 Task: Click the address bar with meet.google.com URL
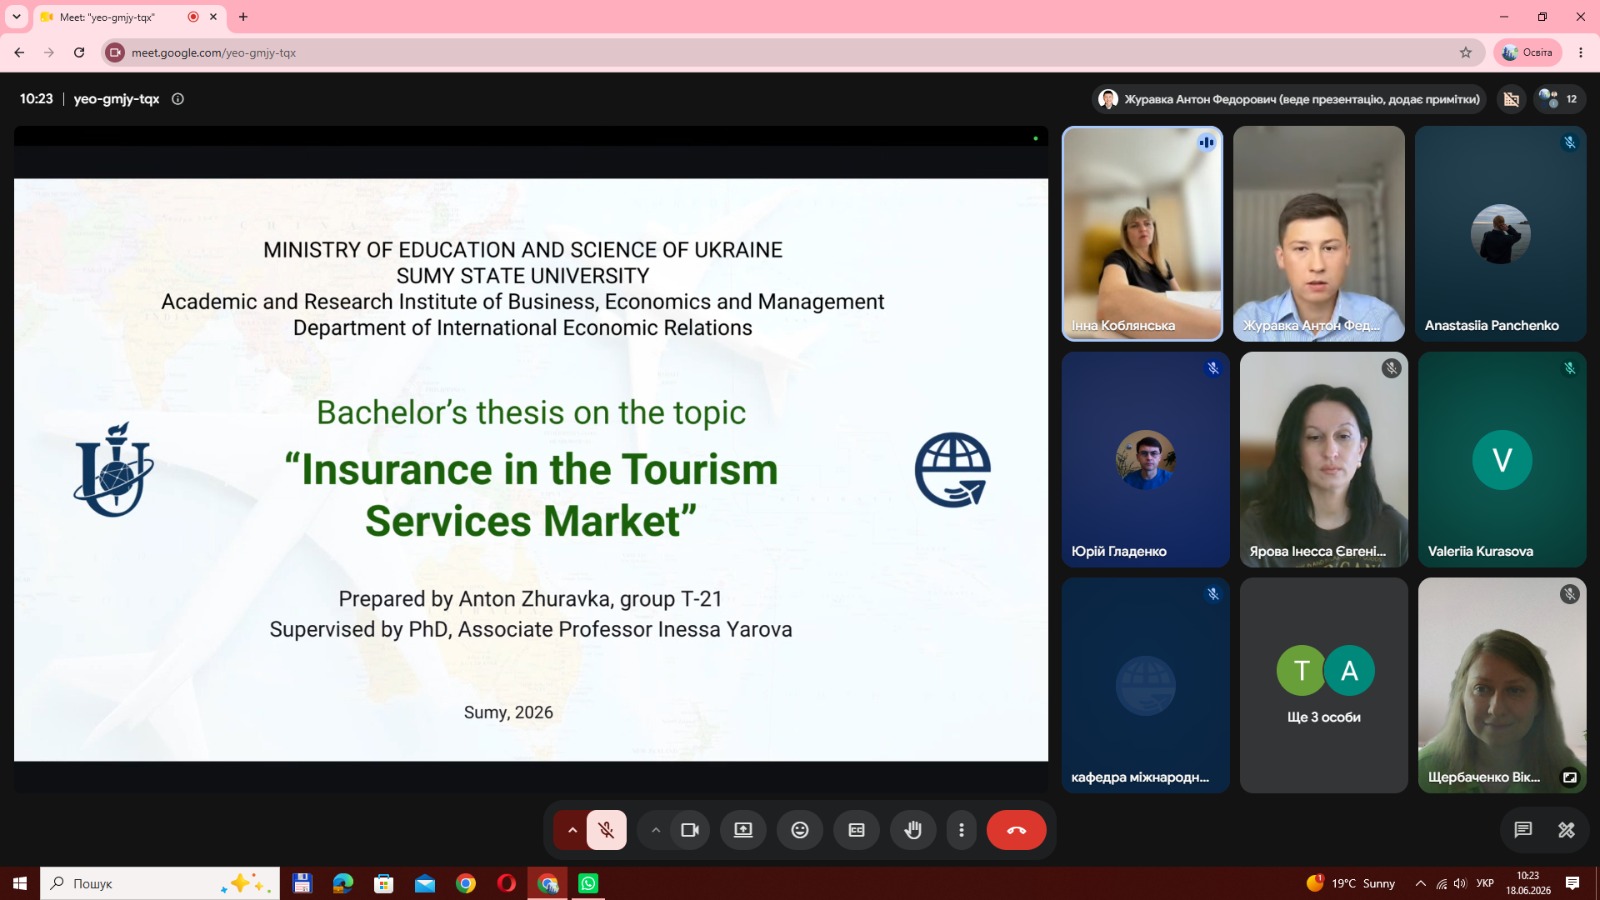[790, 53]
